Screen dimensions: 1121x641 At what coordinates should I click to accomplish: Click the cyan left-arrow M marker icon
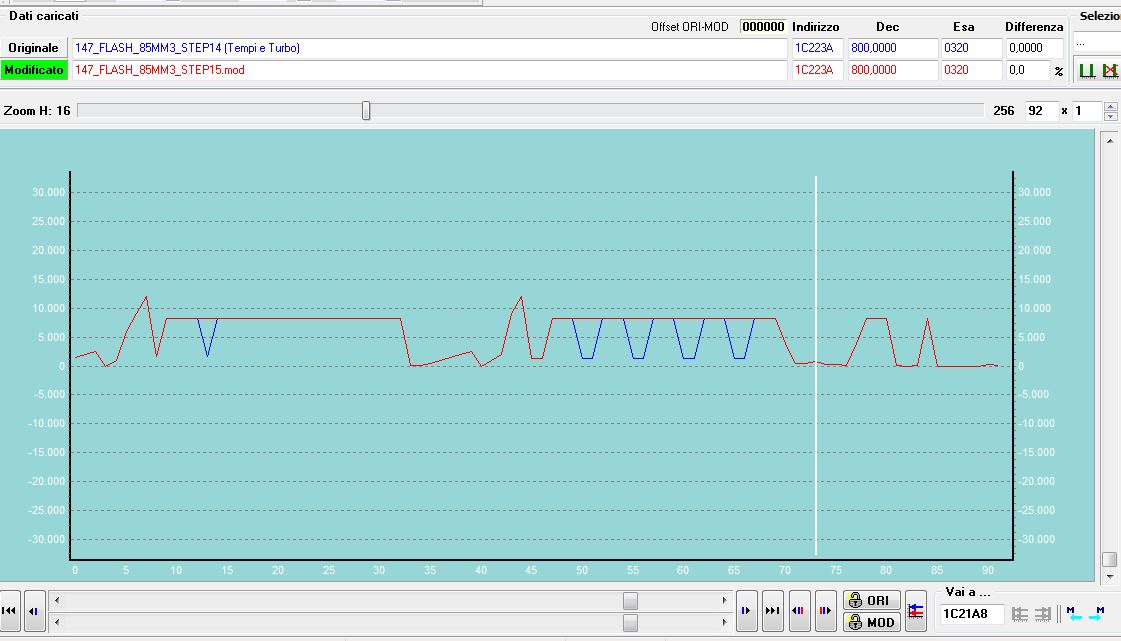(1073, 613)
